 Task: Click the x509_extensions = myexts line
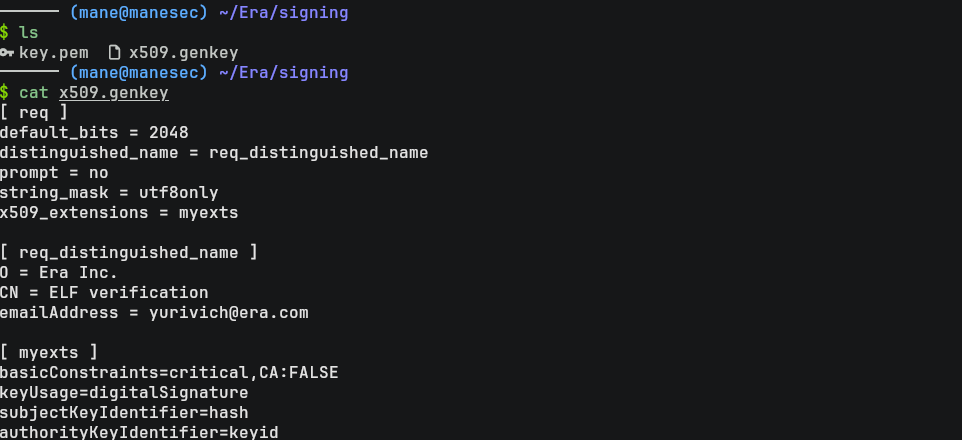click(x=119, y=212)
